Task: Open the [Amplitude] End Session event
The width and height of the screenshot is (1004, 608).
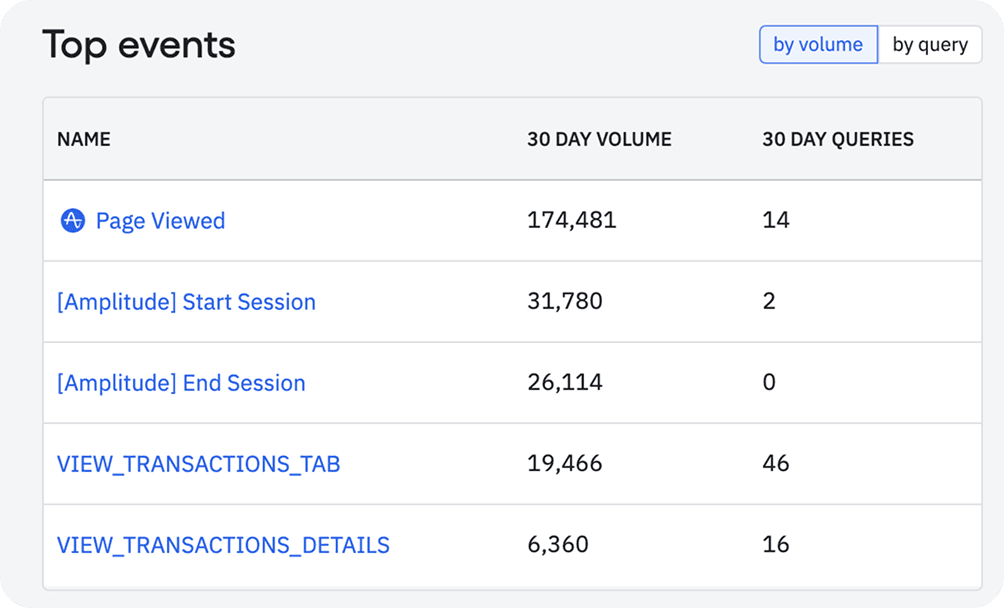Action: pos(179,383)
